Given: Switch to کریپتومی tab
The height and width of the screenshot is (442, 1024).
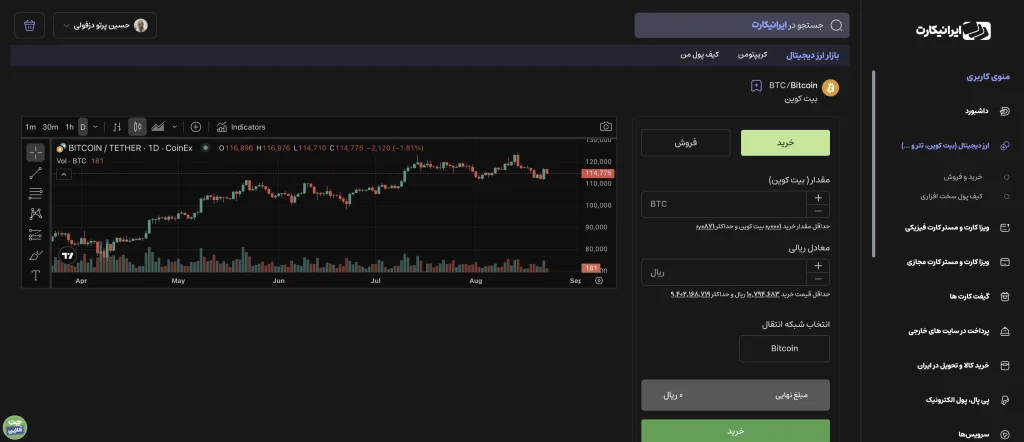Looking at the screenshot, I should 752,55.
